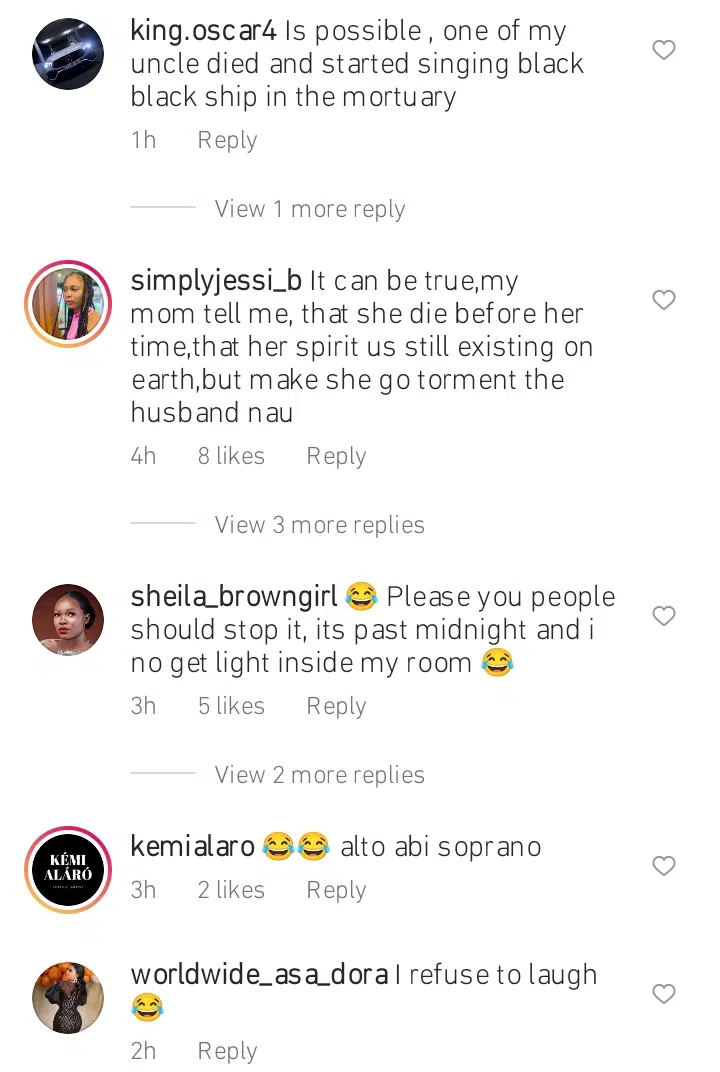Reply to king.oscar4's comment

[227, 141]
